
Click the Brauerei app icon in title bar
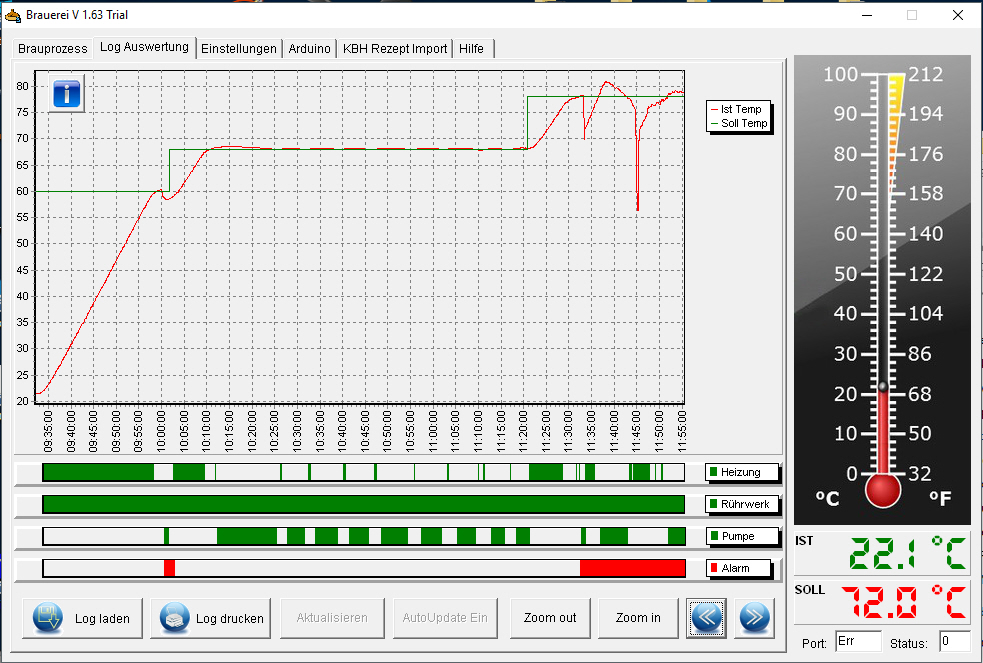click(12, 15)
